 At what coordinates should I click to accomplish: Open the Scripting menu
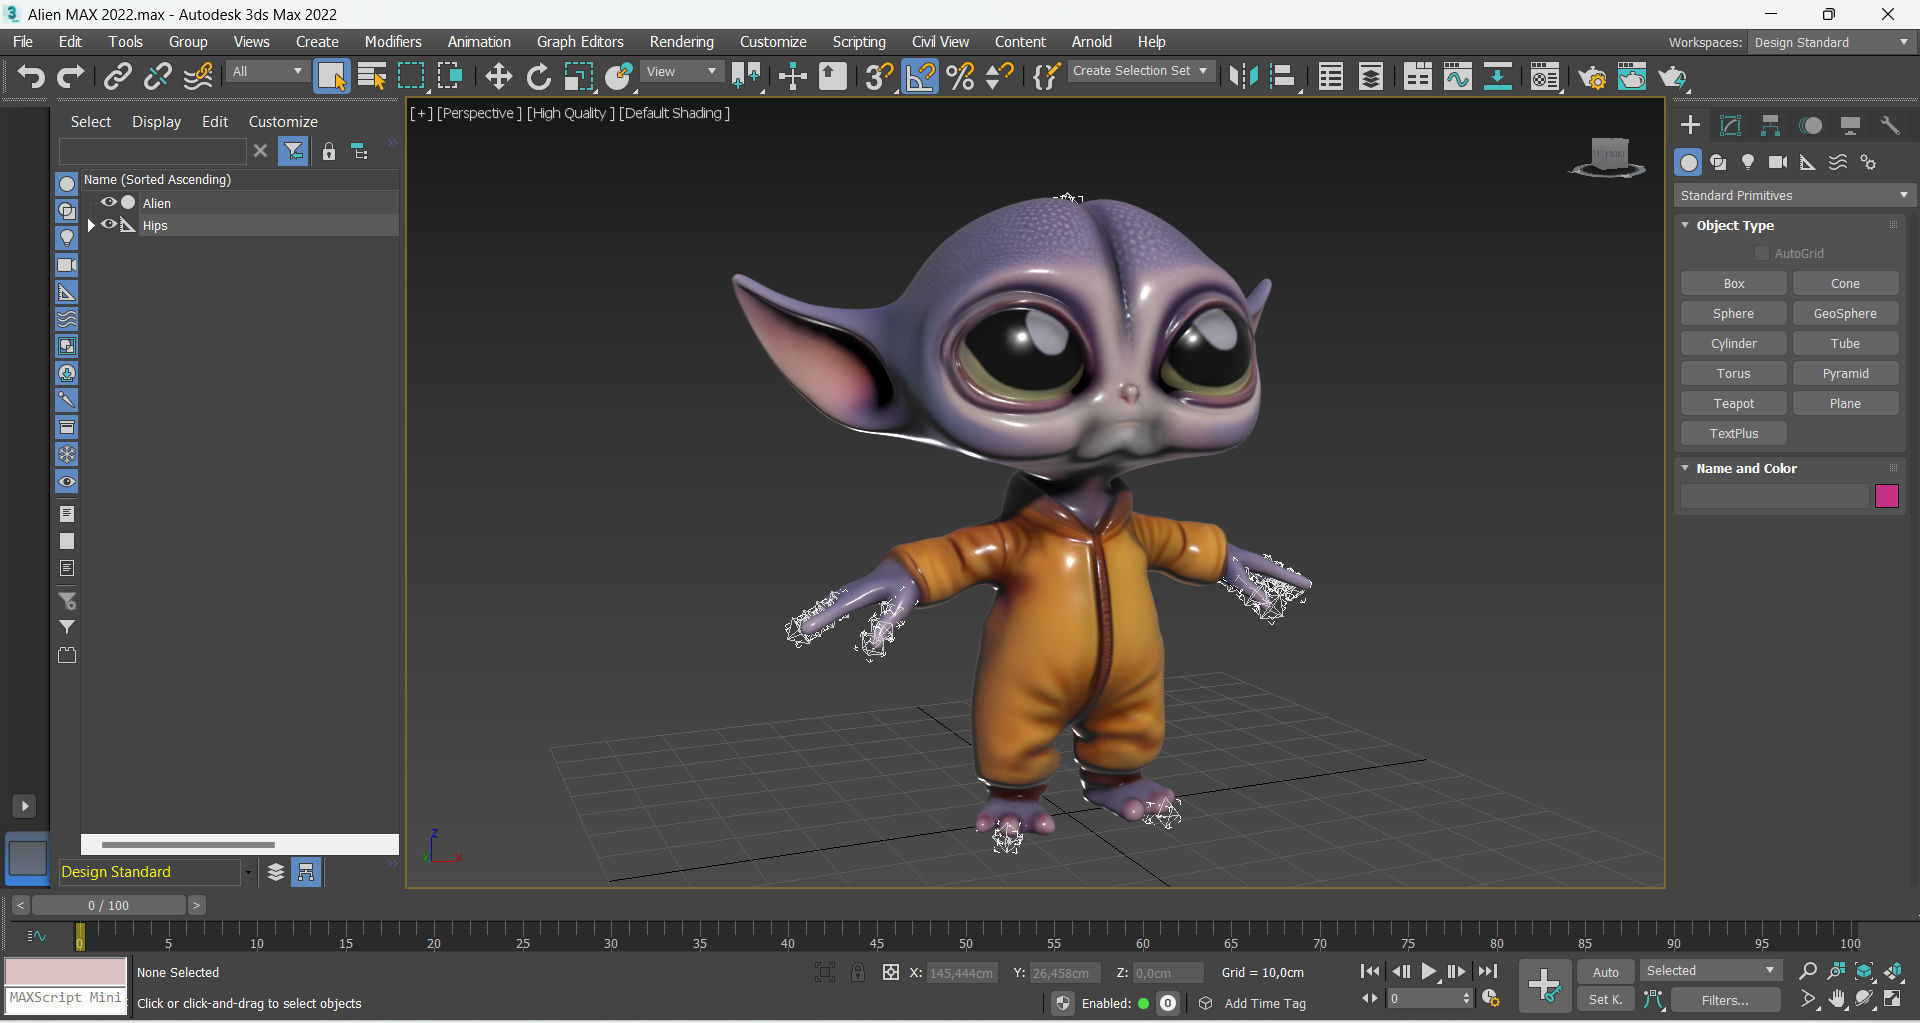pyautogui.click(x=859, y=42)
